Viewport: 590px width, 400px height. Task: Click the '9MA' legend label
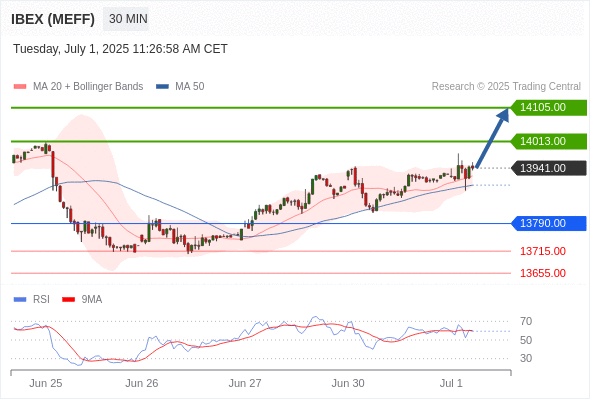pos(92,300)
